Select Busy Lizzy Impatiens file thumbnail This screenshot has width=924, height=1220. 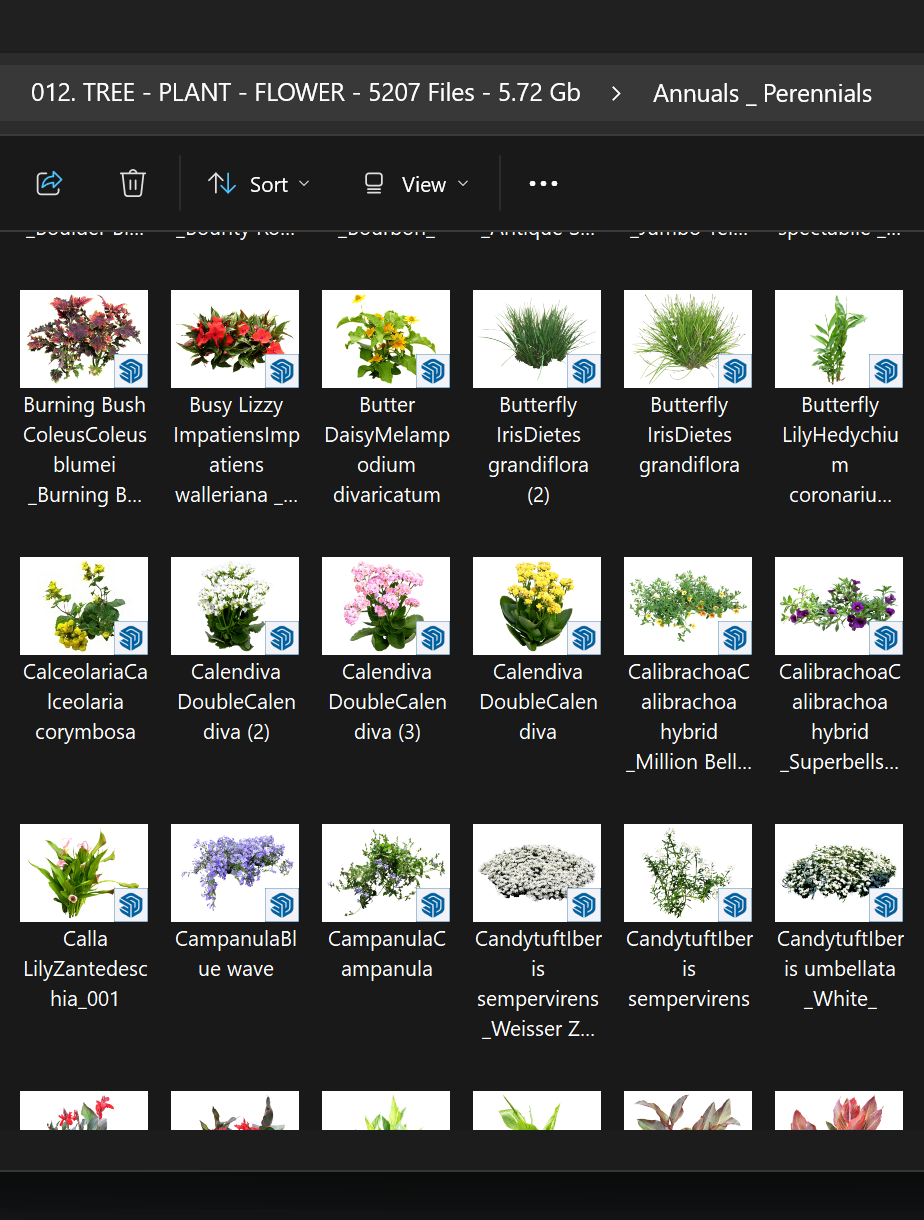(x=235, y=339)
